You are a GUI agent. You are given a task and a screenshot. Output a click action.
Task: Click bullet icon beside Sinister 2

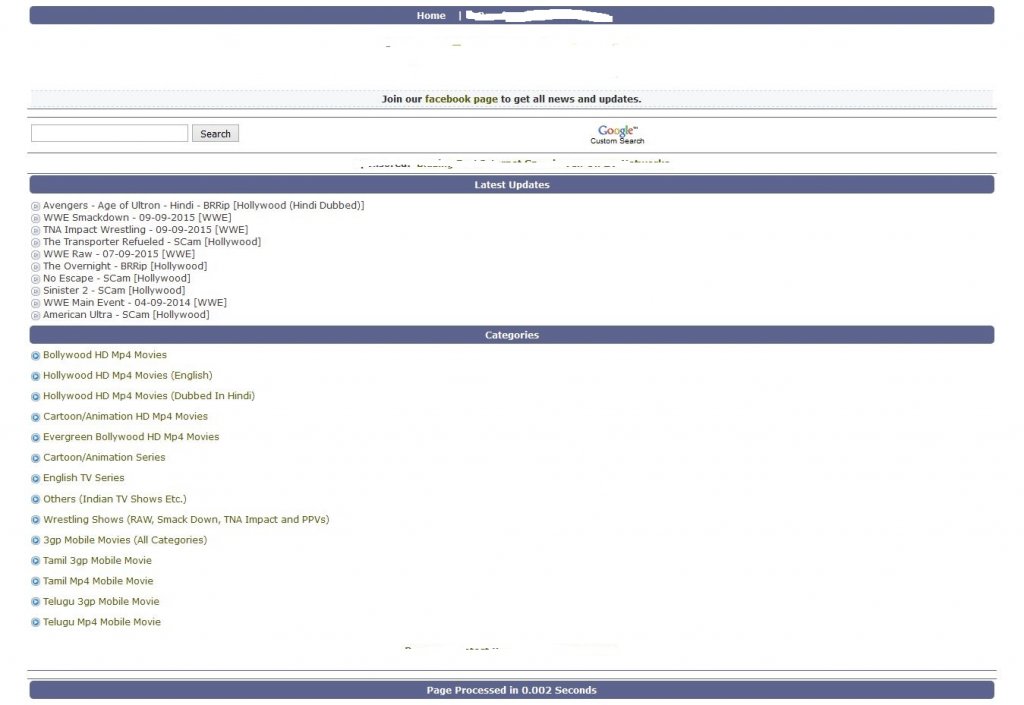(35, 291)
